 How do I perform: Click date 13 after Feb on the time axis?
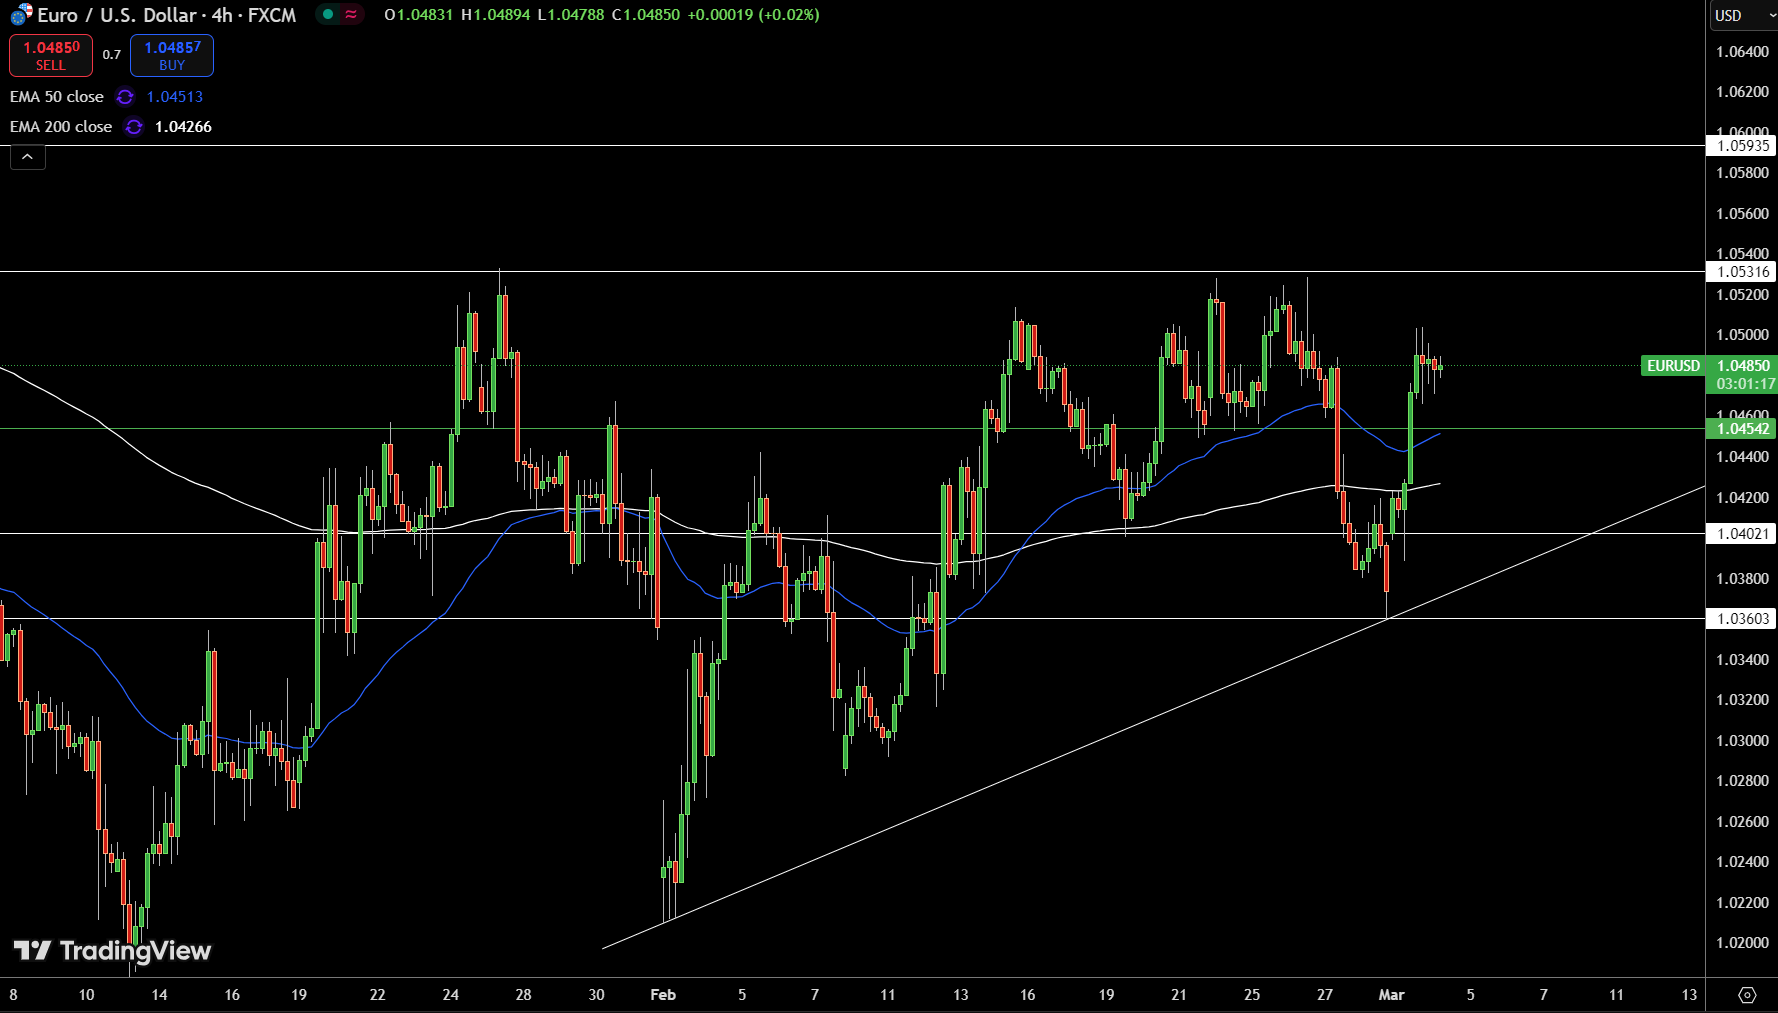(x=960, y=995)
